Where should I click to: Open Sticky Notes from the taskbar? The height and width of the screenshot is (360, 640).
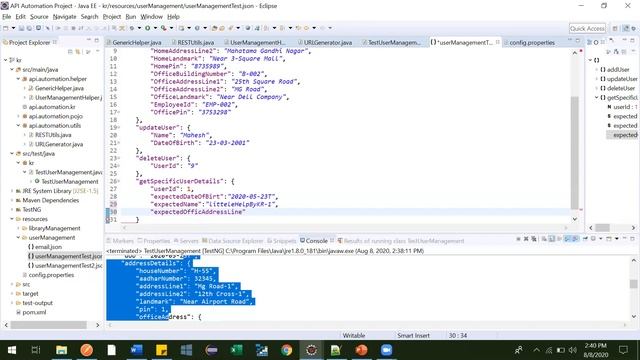(161, 350)
